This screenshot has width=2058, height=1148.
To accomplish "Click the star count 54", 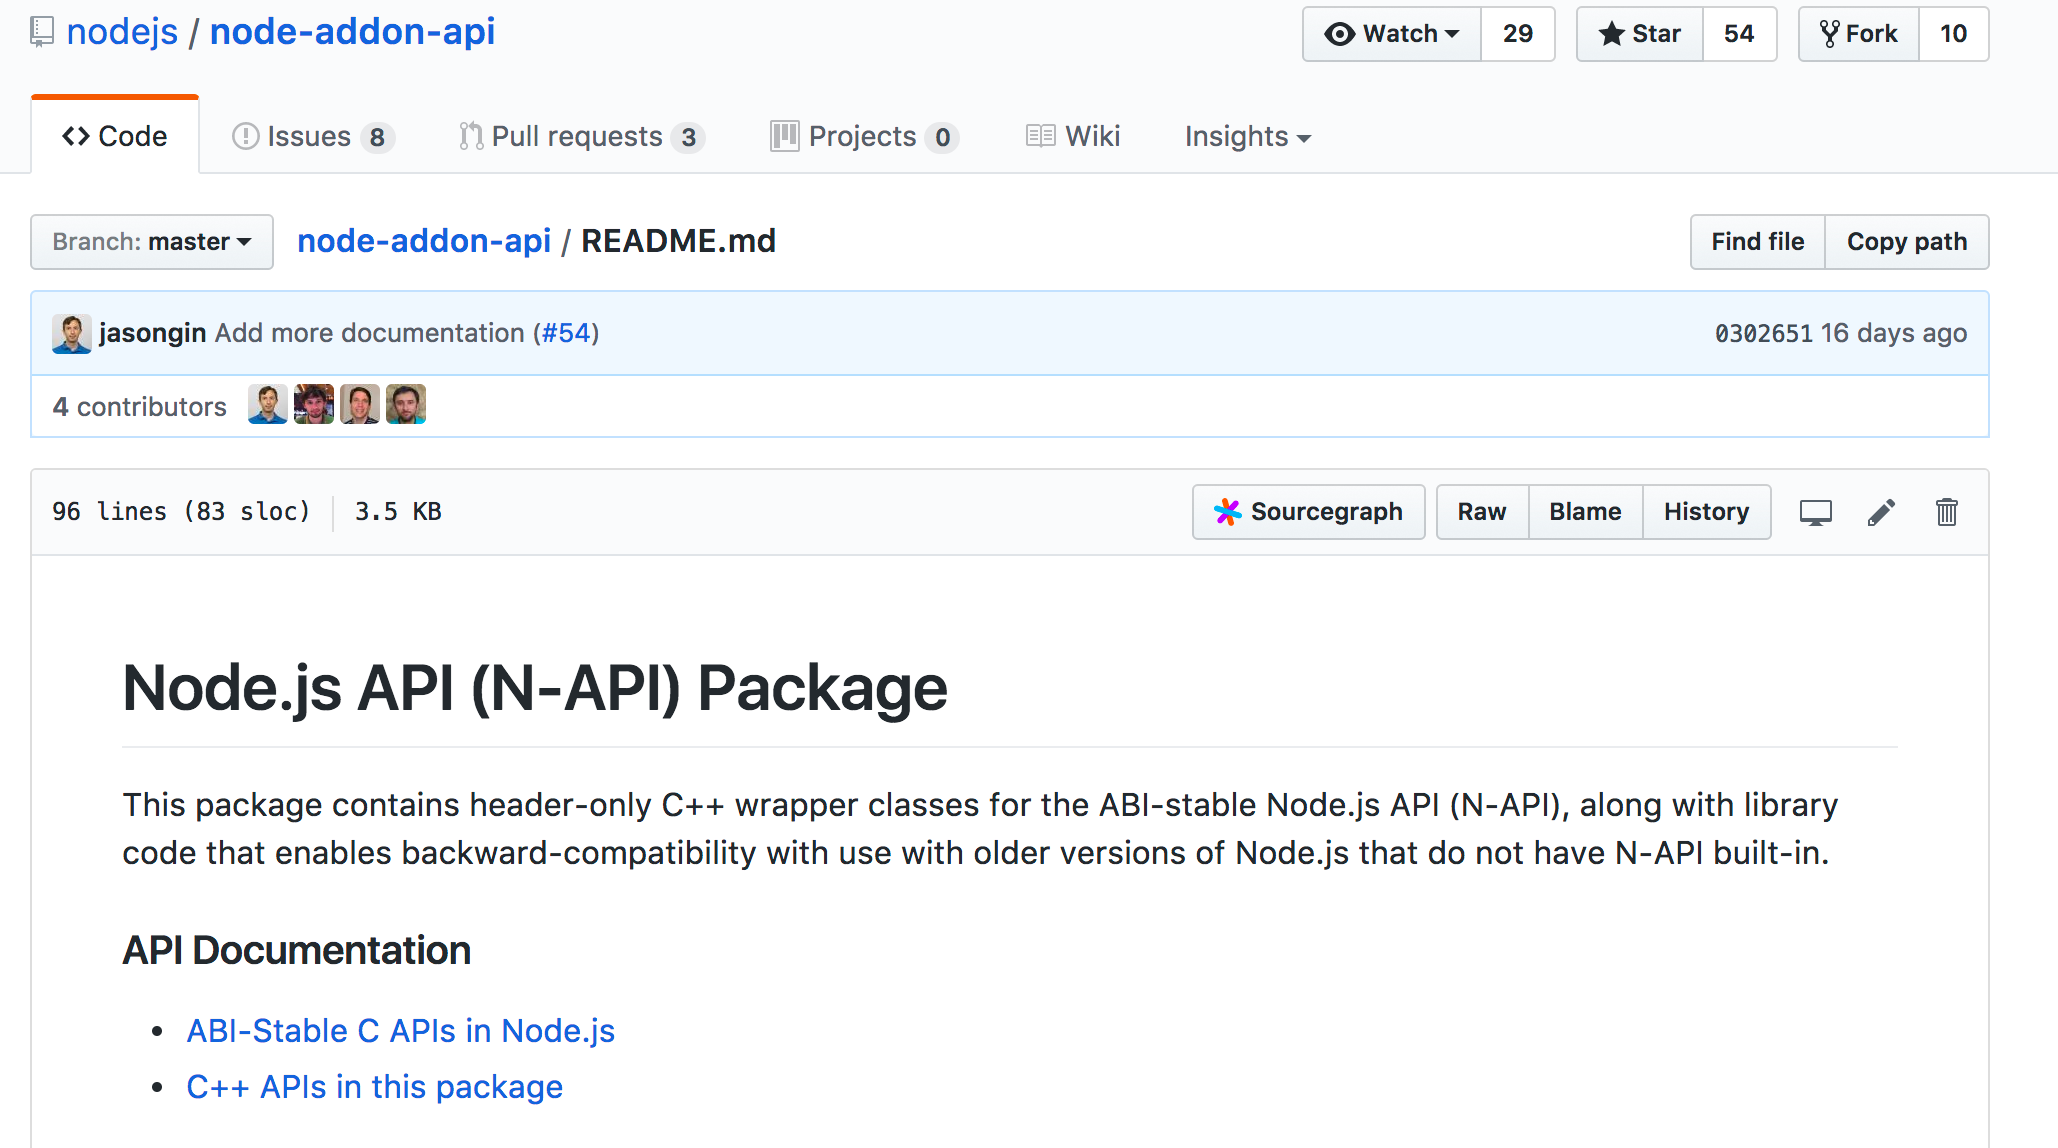I will point(1739,34).
